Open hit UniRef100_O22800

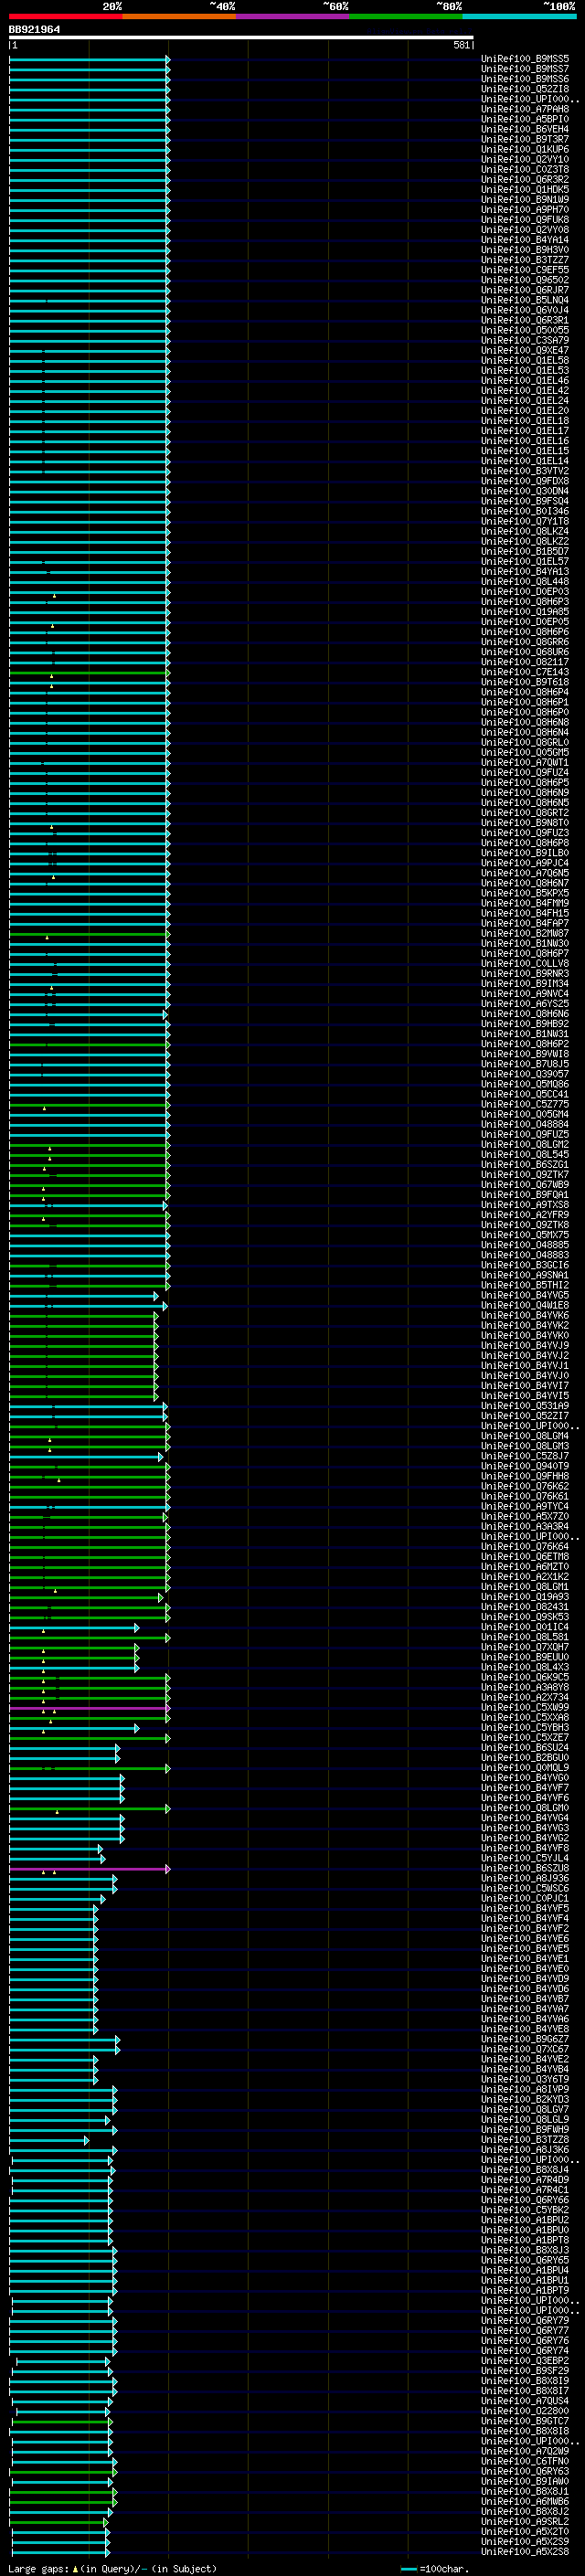click(x=525, y=2410)
